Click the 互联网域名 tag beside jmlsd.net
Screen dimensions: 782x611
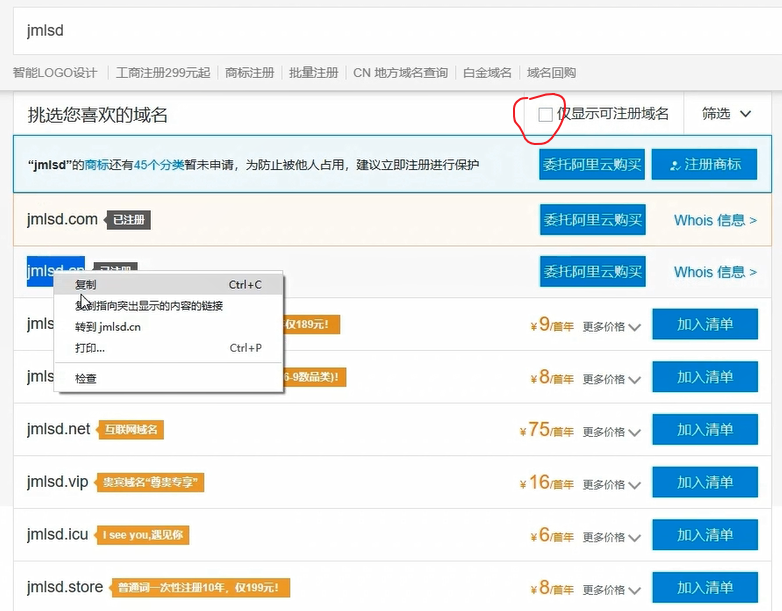point(131,430)
